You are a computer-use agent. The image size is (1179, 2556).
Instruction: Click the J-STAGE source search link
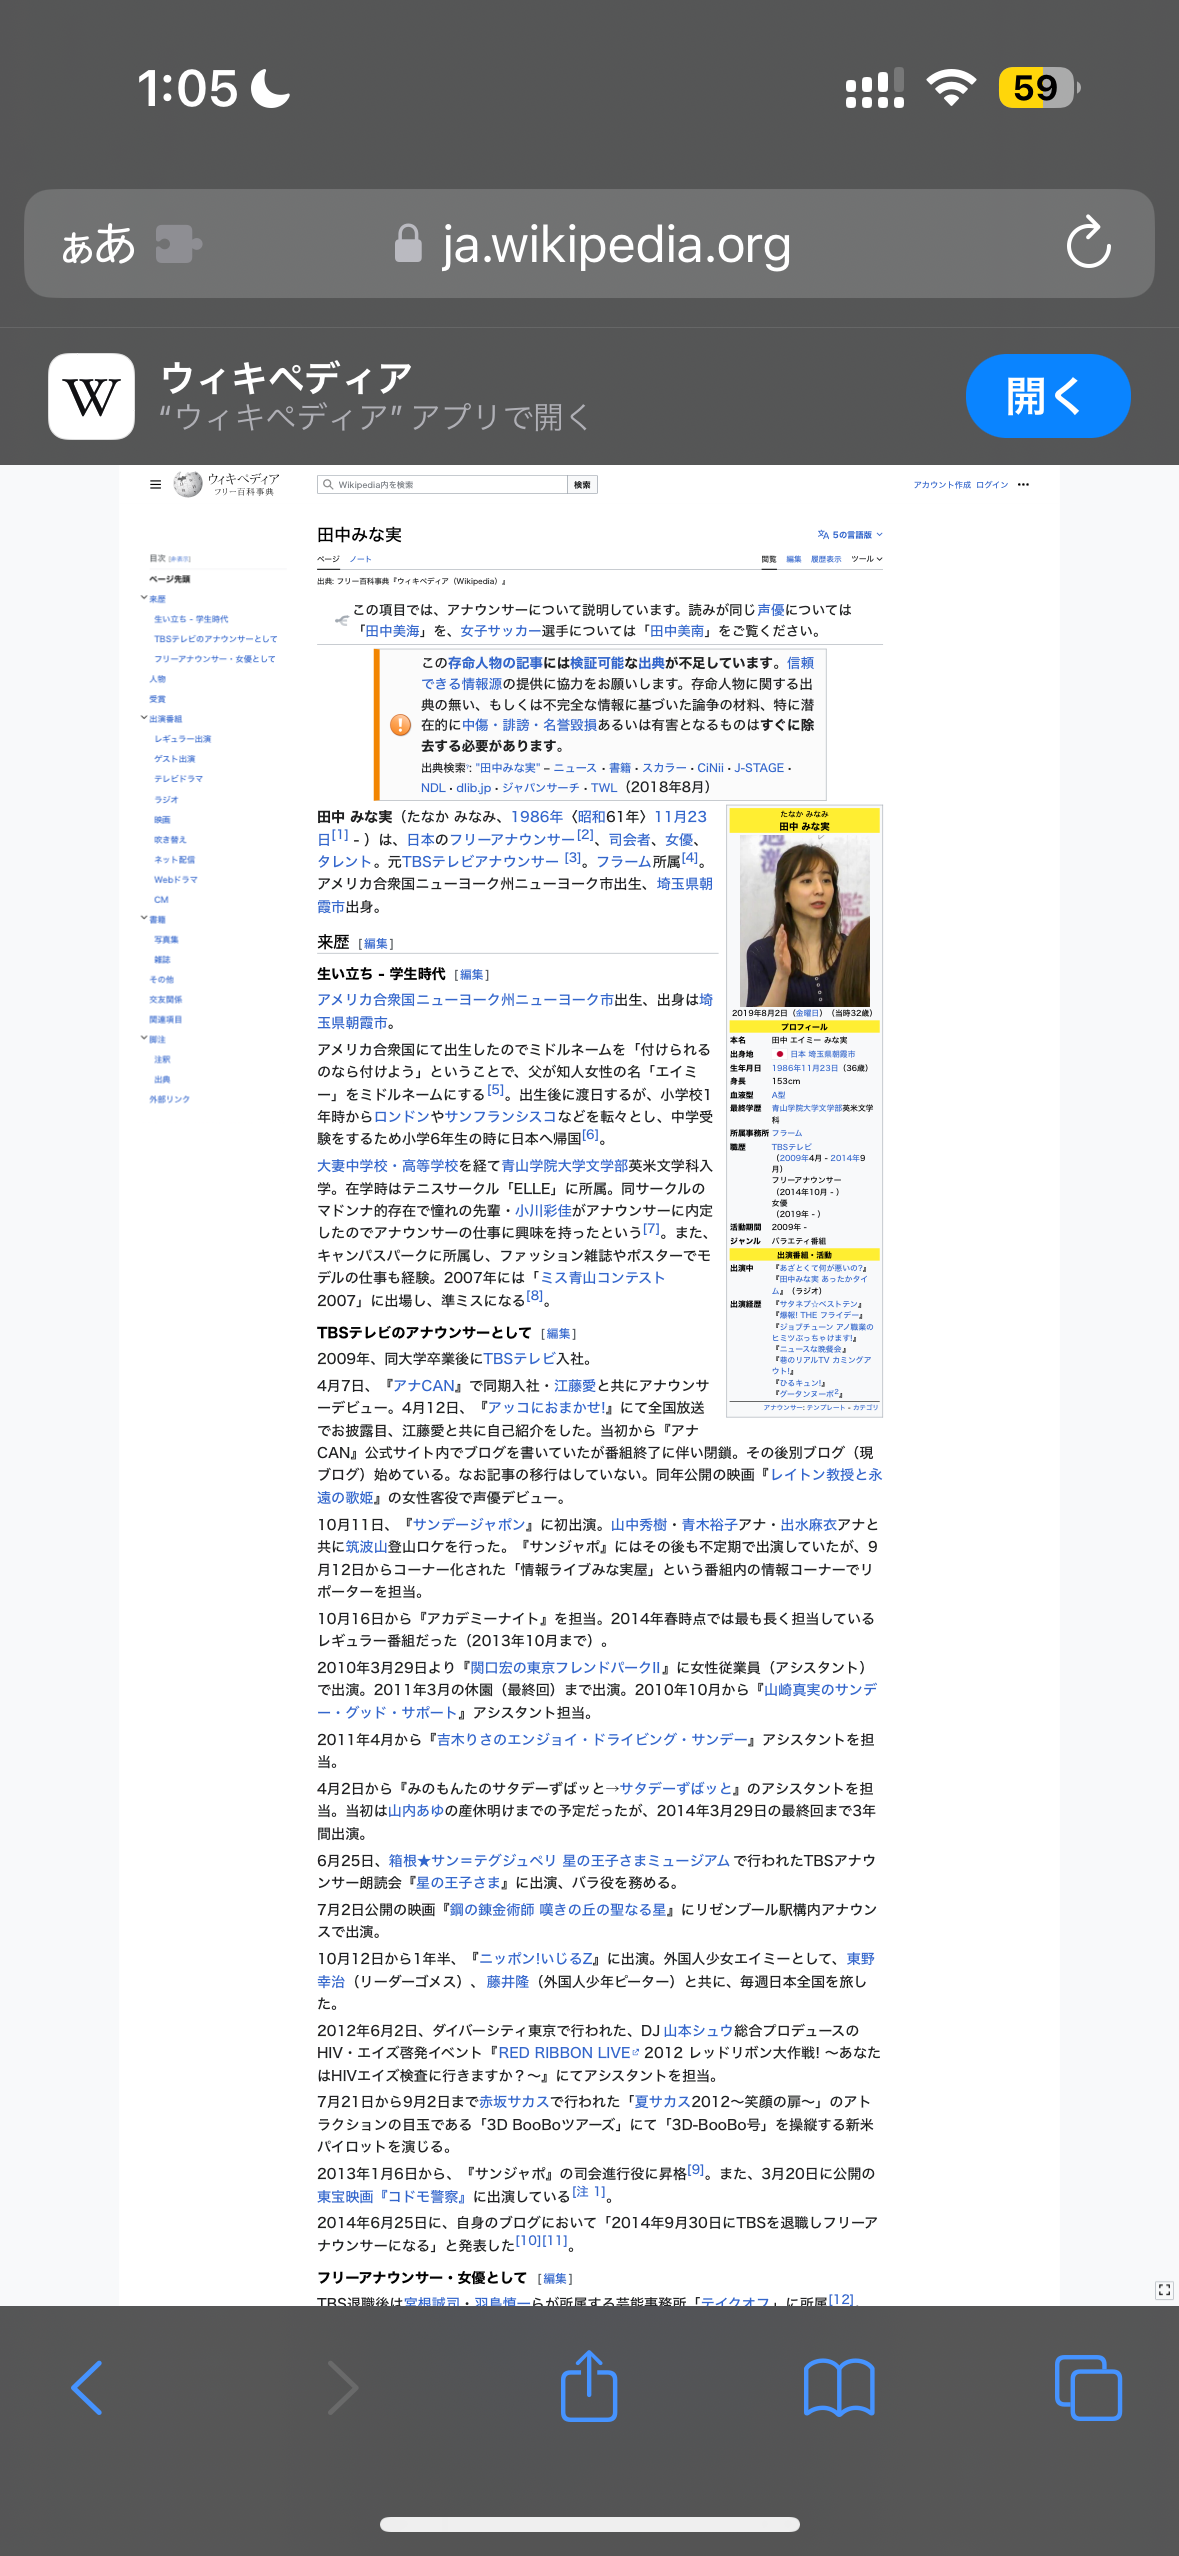click(759, 768)
